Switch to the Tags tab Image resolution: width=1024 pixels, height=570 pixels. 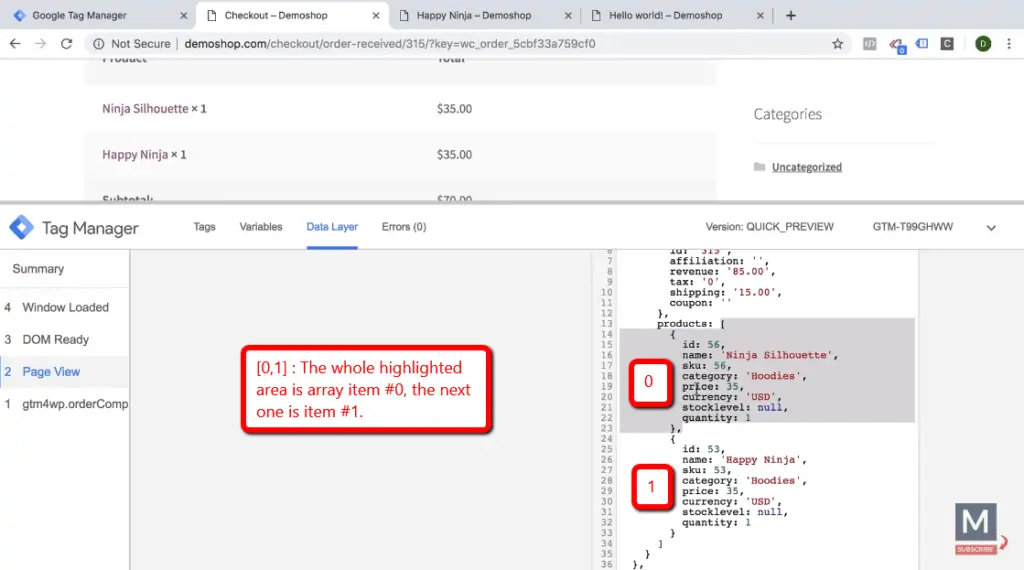(x=204, y=227)
